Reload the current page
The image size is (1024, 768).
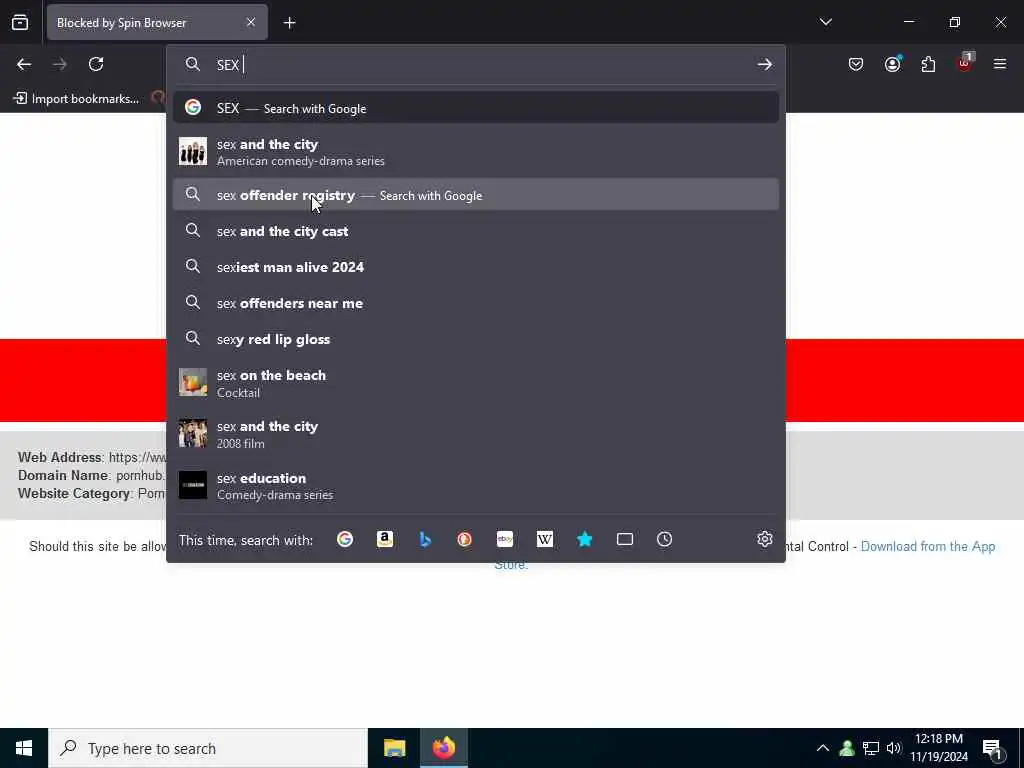pyautogui.click(x=96, y=64)
